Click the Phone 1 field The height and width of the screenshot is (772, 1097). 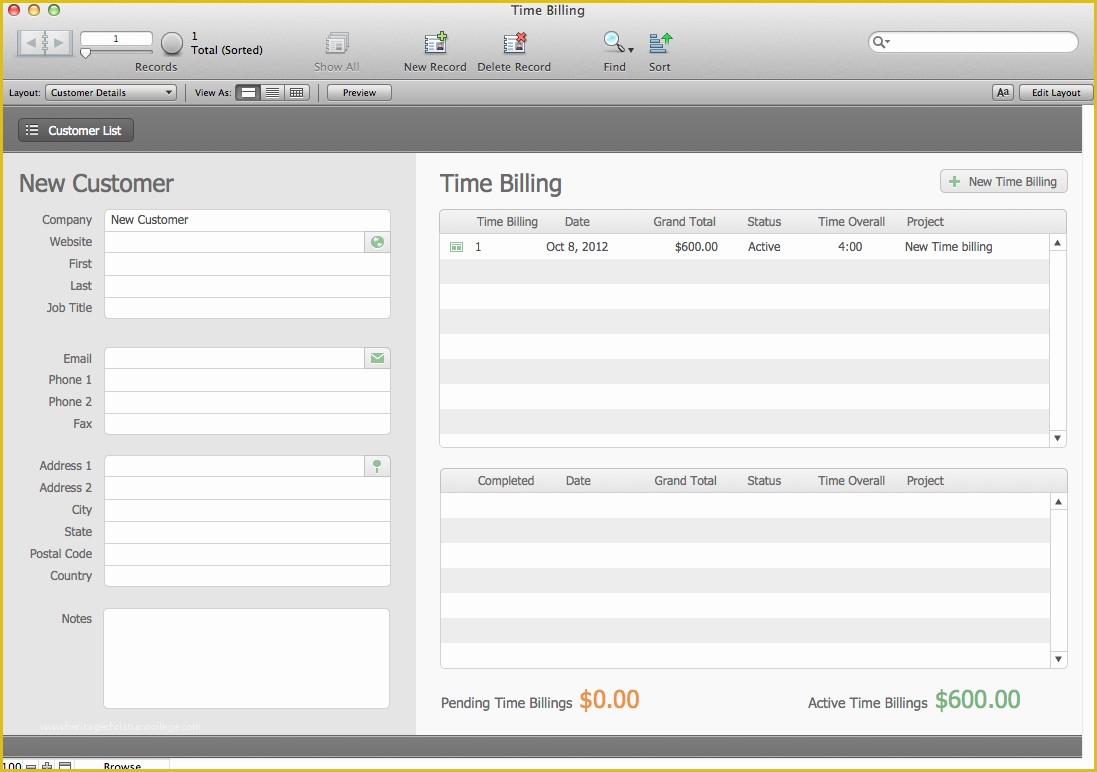point(247,380)
